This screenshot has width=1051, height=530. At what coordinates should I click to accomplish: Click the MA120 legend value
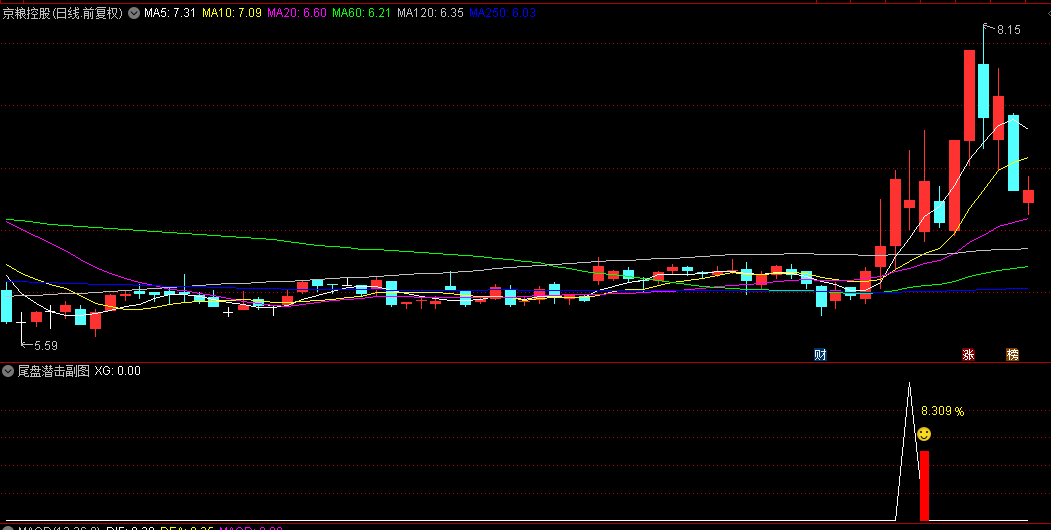[430, 14]
